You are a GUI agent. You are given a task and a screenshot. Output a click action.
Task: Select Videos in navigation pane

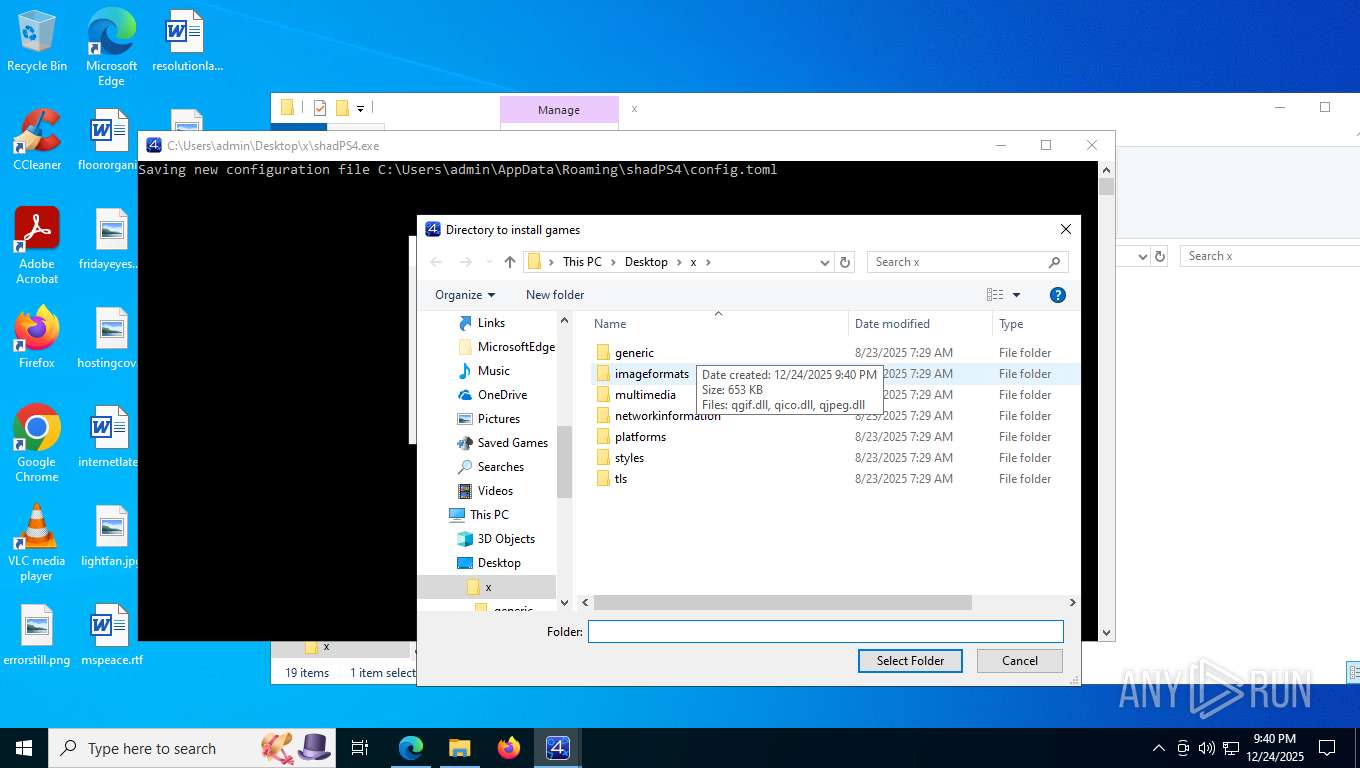tap(495, 491)
